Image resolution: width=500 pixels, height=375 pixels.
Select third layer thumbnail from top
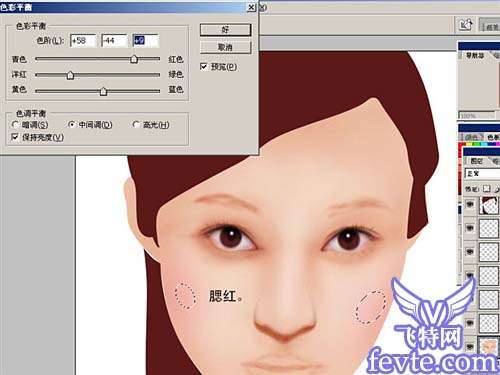click(489, 252)
